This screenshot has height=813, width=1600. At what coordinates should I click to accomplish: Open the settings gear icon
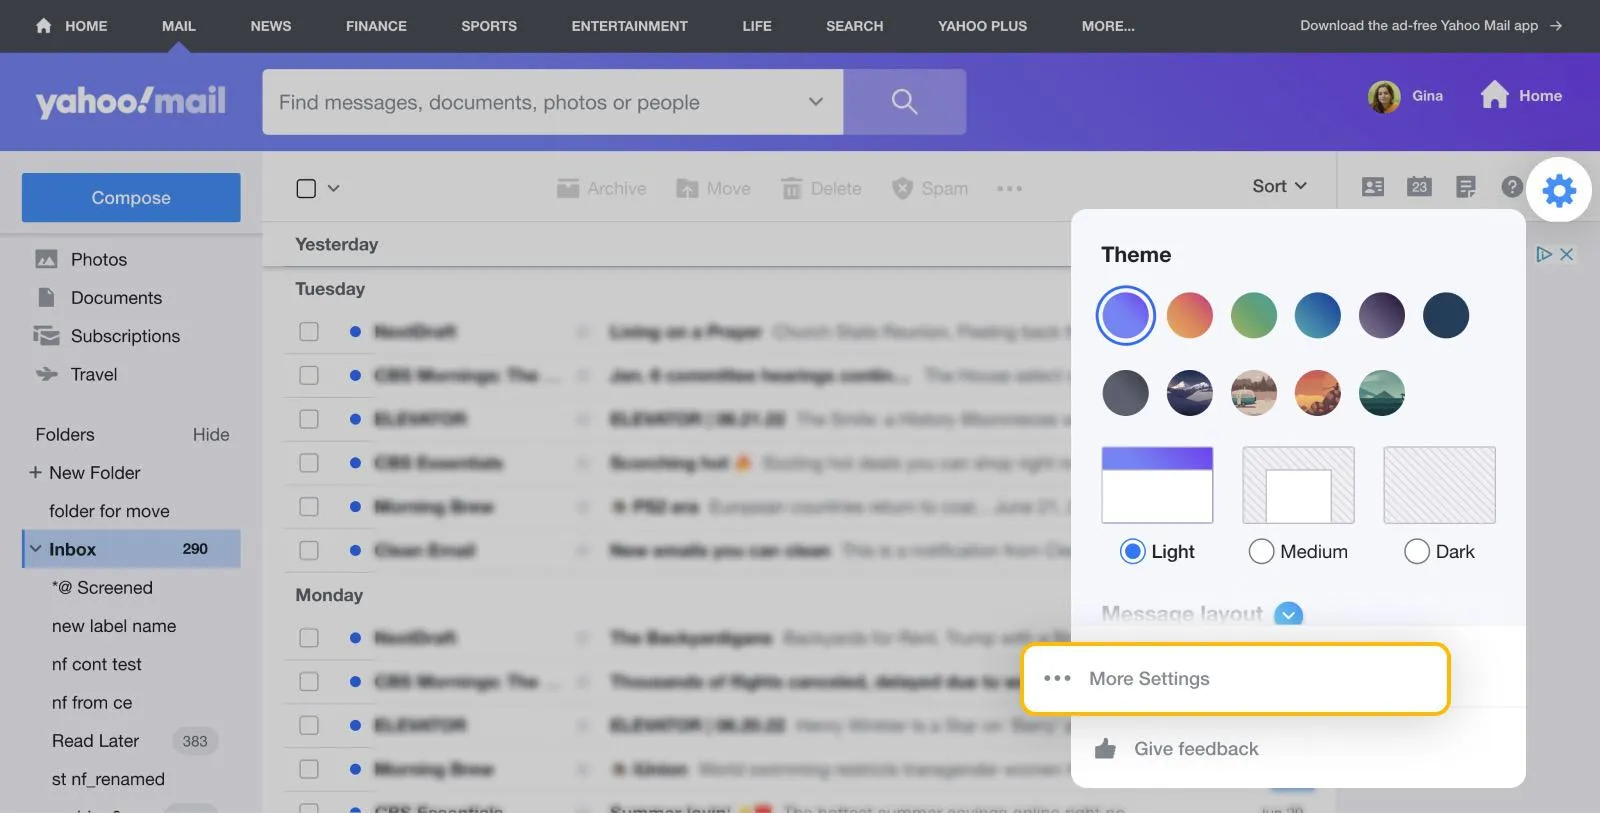click(1559, 190)
